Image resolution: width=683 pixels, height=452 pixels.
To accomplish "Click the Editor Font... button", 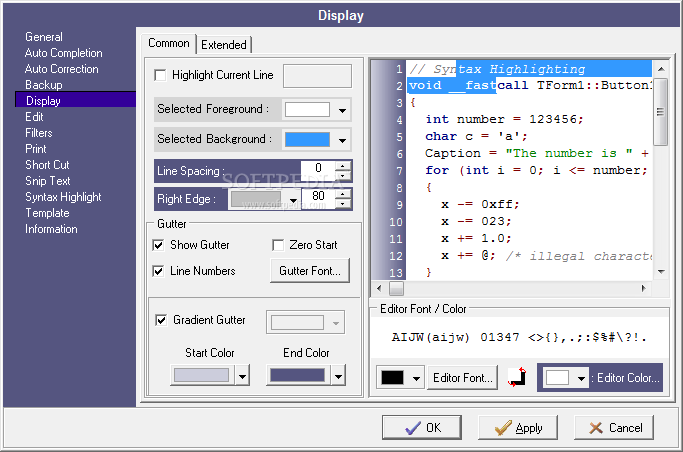I will [x=463, y=378].
